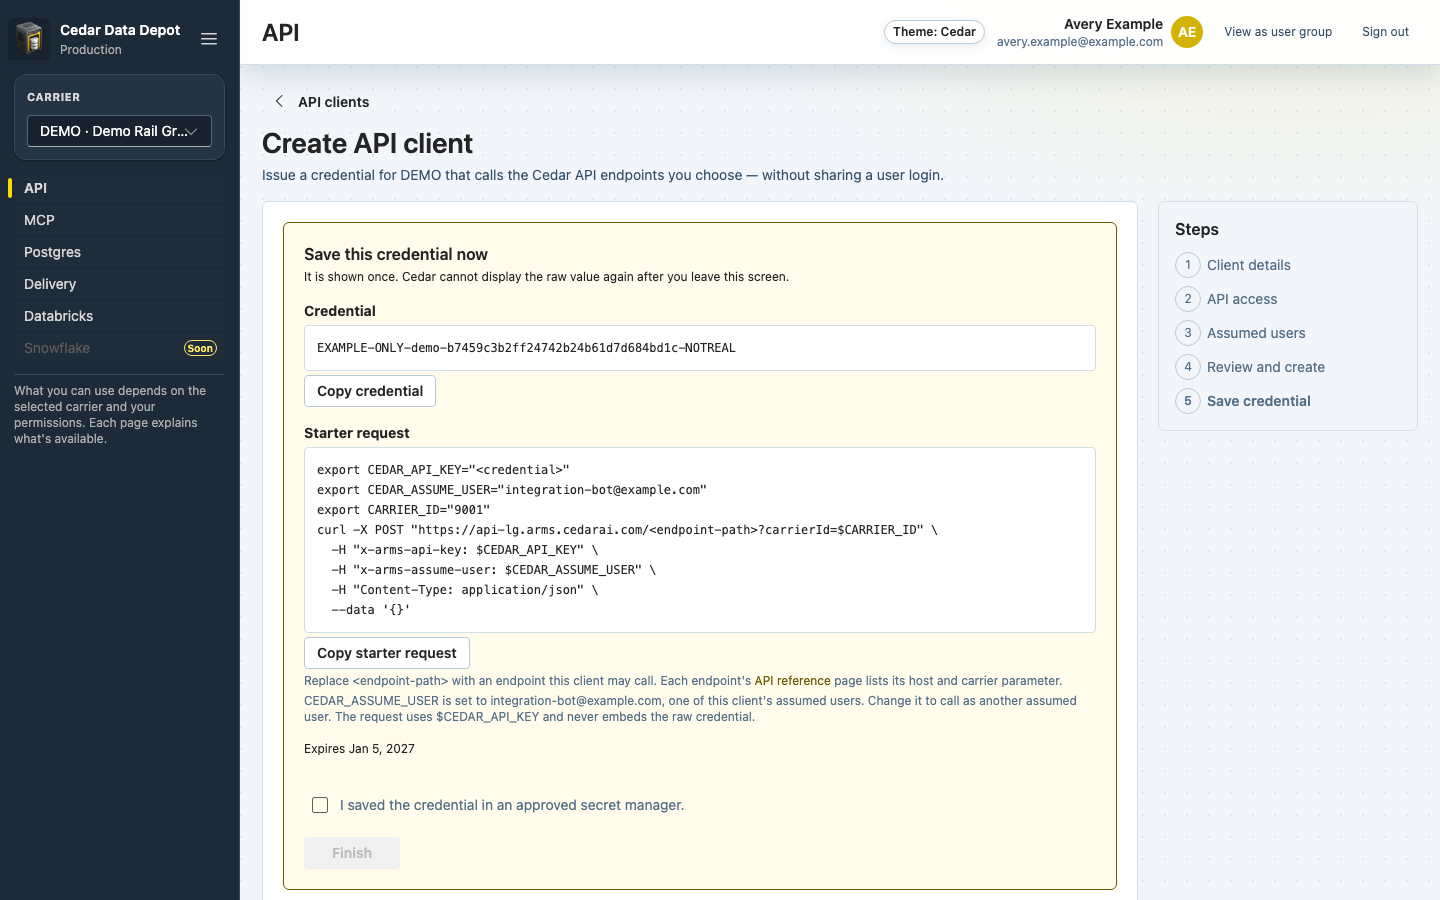Click the Soon badge next to Snowflake

pos(200,348)
